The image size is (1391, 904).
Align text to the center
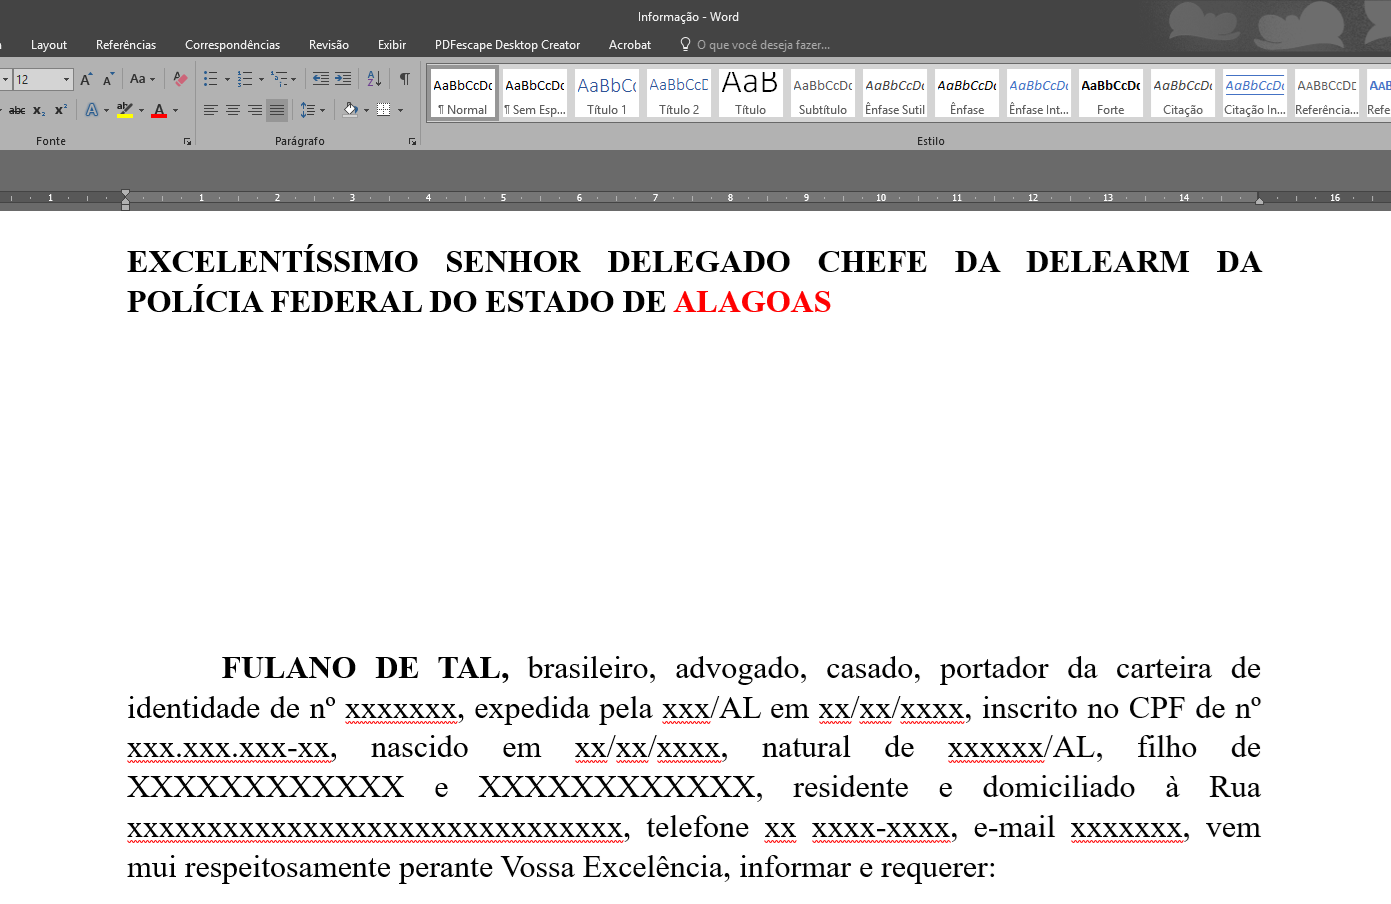pos(233,110)
